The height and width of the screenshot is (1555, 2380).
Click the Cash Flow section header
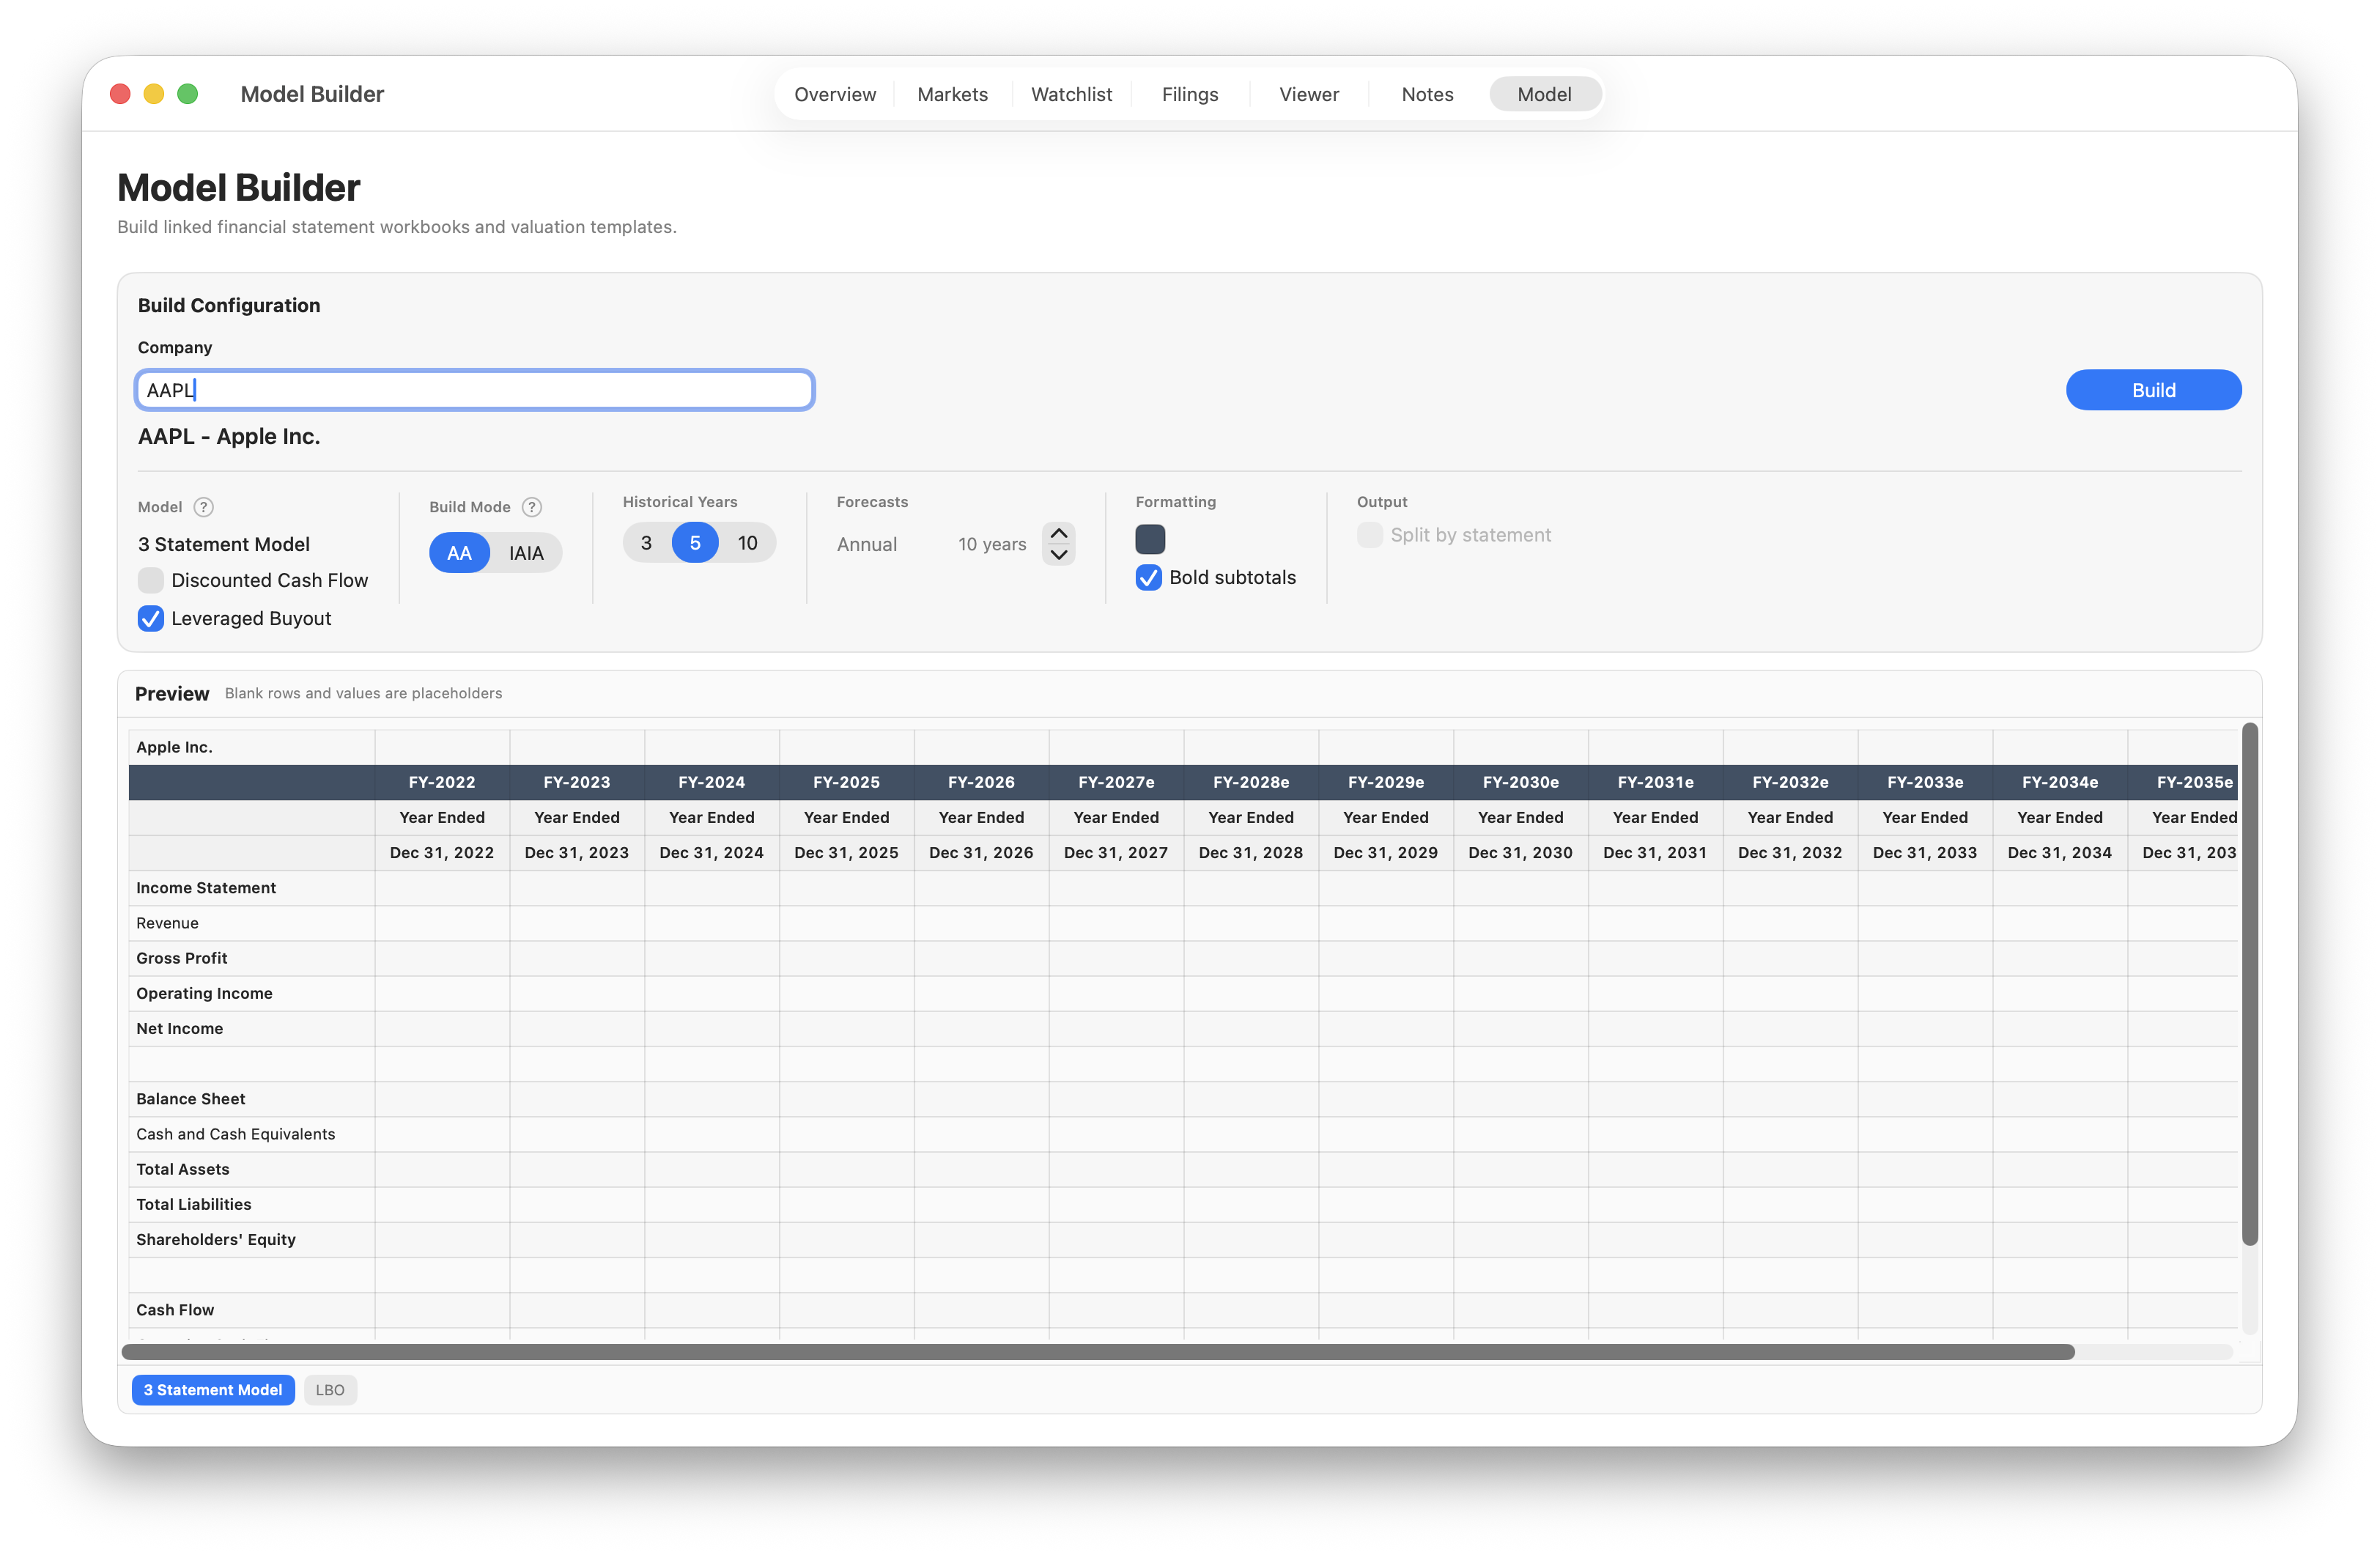point(175,1310)
